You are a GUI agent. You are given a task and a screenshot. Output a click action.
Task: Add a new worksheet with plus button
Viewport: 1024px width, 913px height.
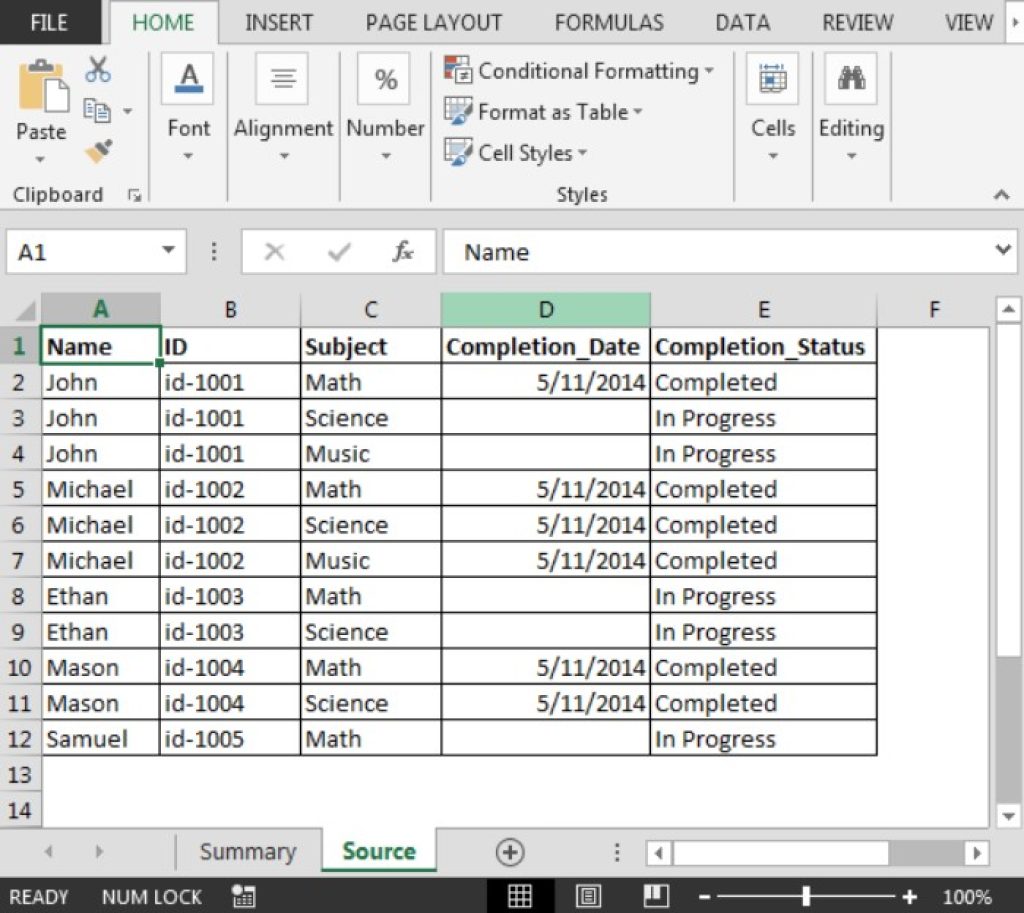click(x=510, y=851)
